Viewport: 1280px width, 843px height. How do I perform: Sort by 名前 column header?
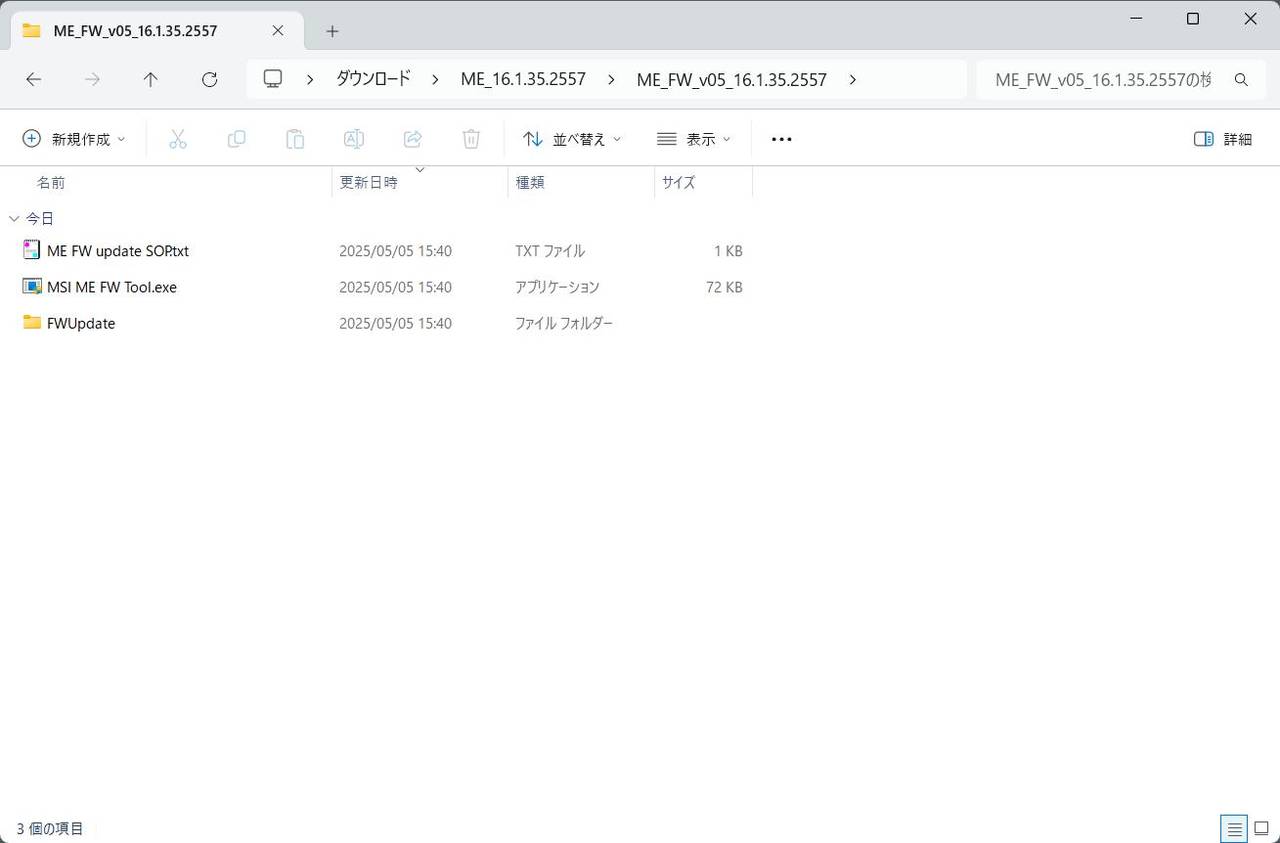click(x=51, y=182)
